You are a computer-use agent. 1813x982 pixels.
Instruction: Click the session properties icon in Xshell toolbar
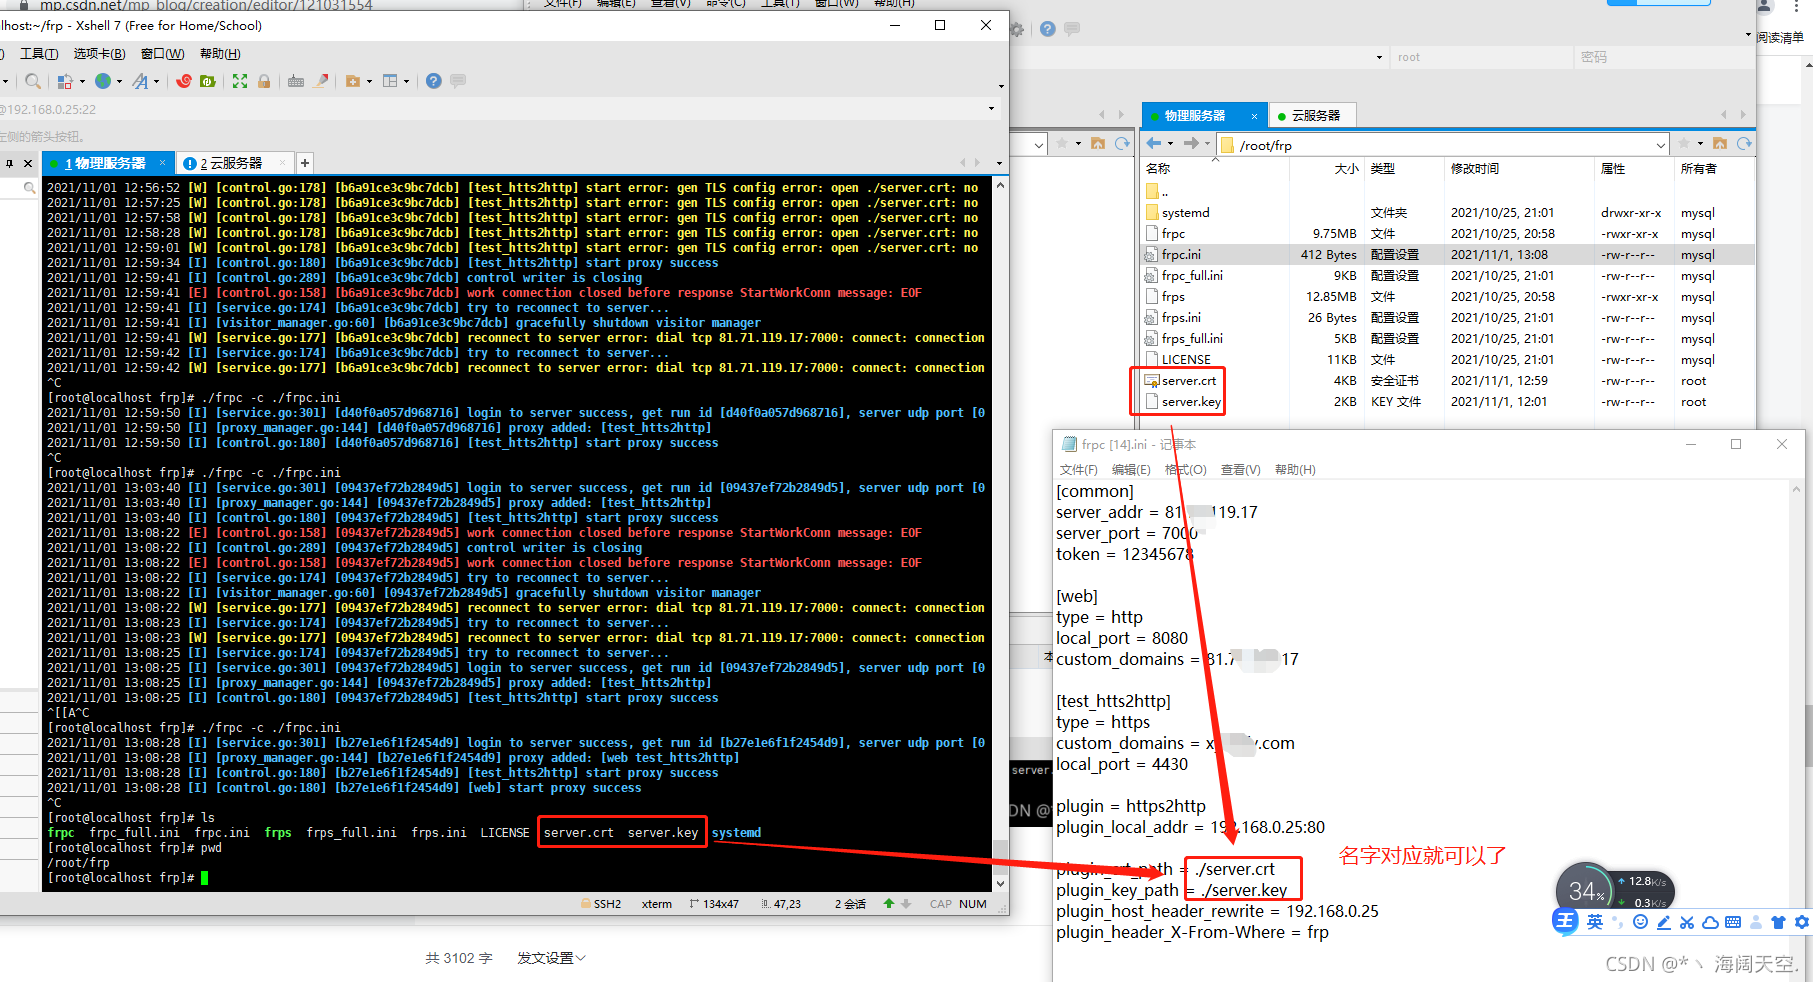pos(65,81)
